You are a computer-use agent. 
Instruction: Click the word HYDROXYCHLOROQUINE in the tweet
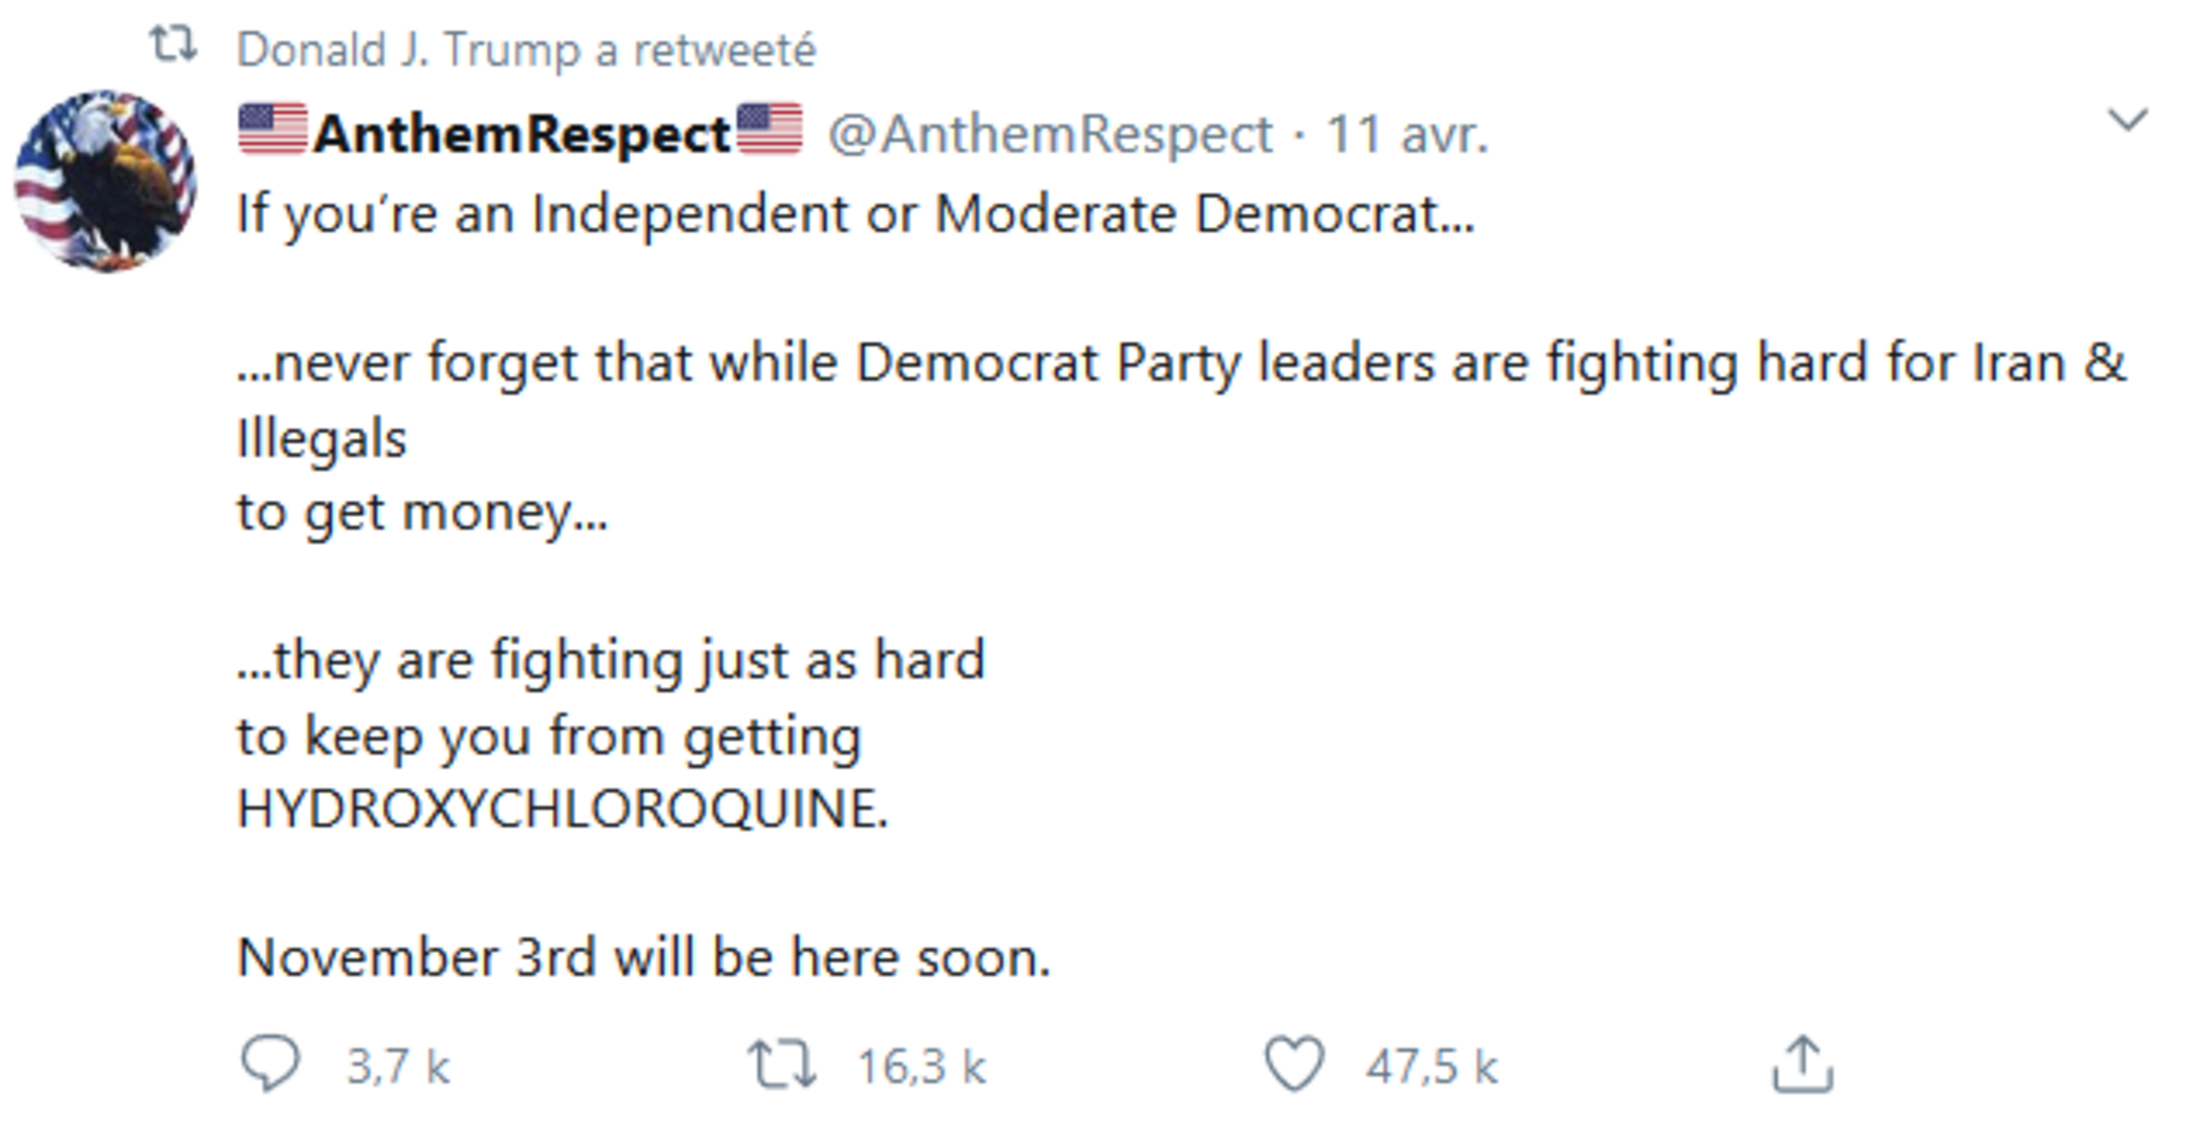(x=562, y=808)
